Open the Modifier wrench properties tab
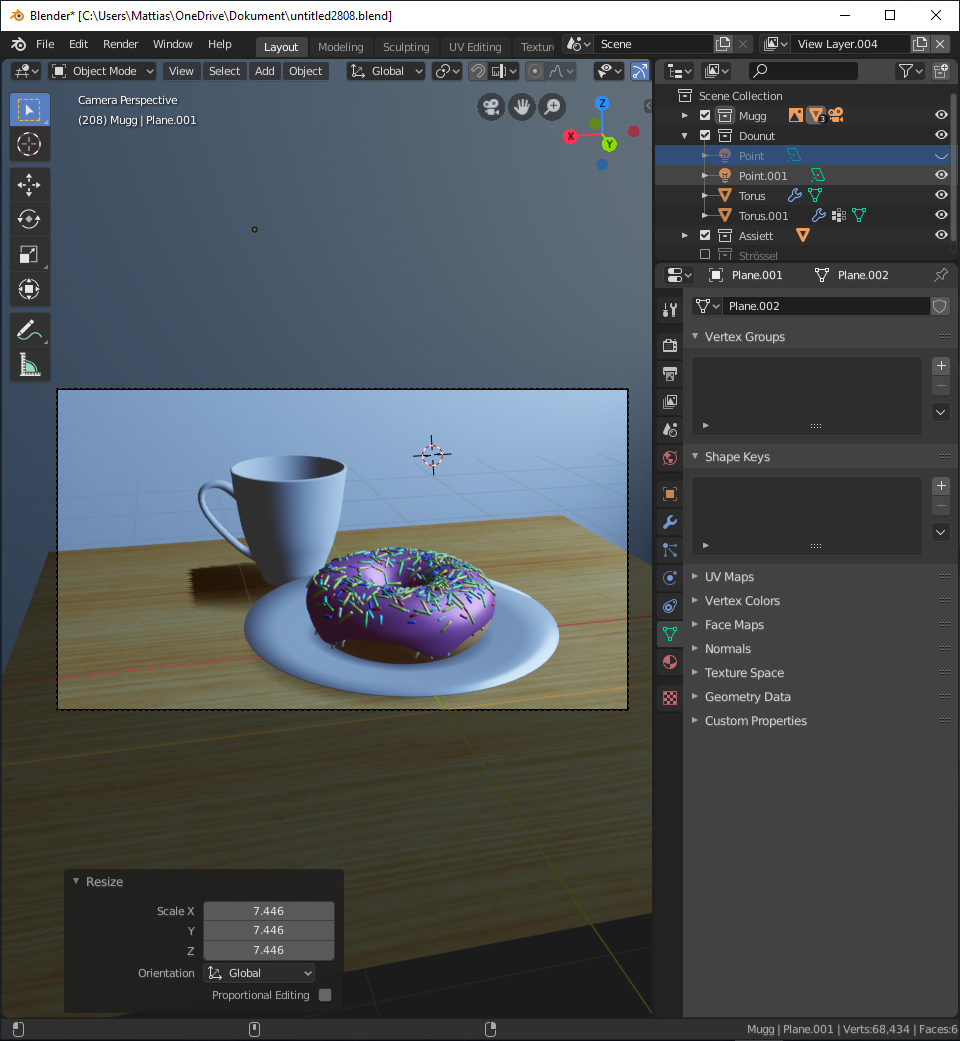The width and height of the screenshot is (960, 1041). [670, 522]
